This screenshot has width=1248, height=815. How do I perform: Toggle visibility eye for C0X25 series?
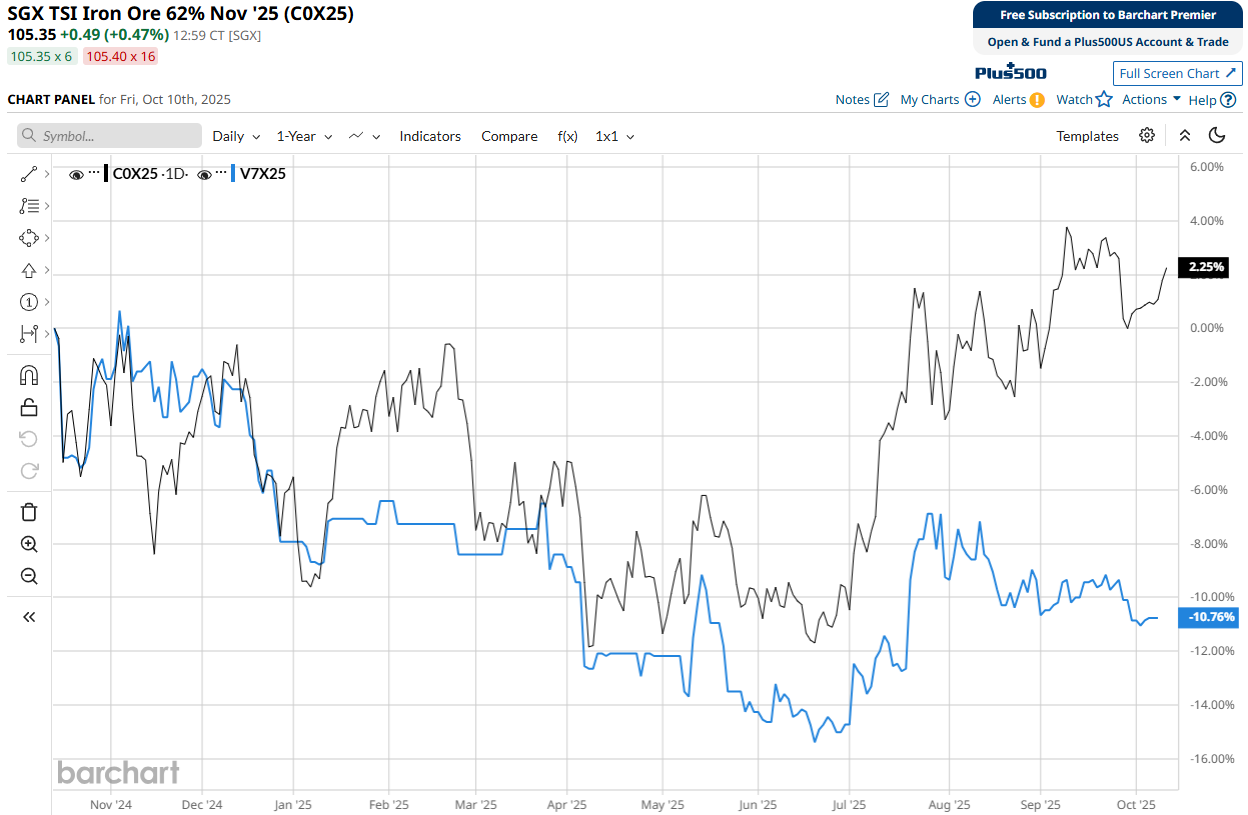coord(76,174)
